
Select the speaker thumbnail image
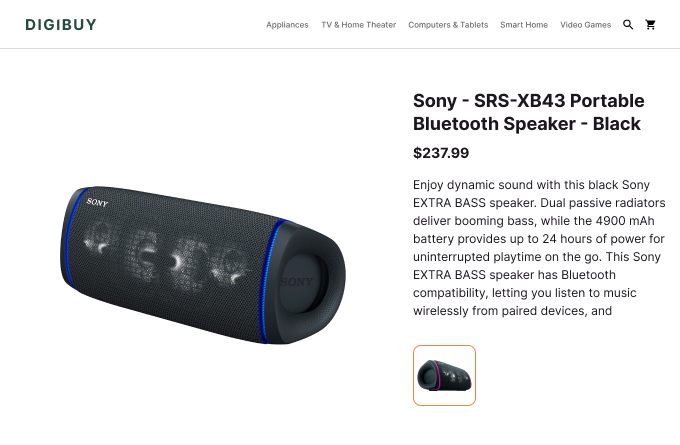coord(444,375)
